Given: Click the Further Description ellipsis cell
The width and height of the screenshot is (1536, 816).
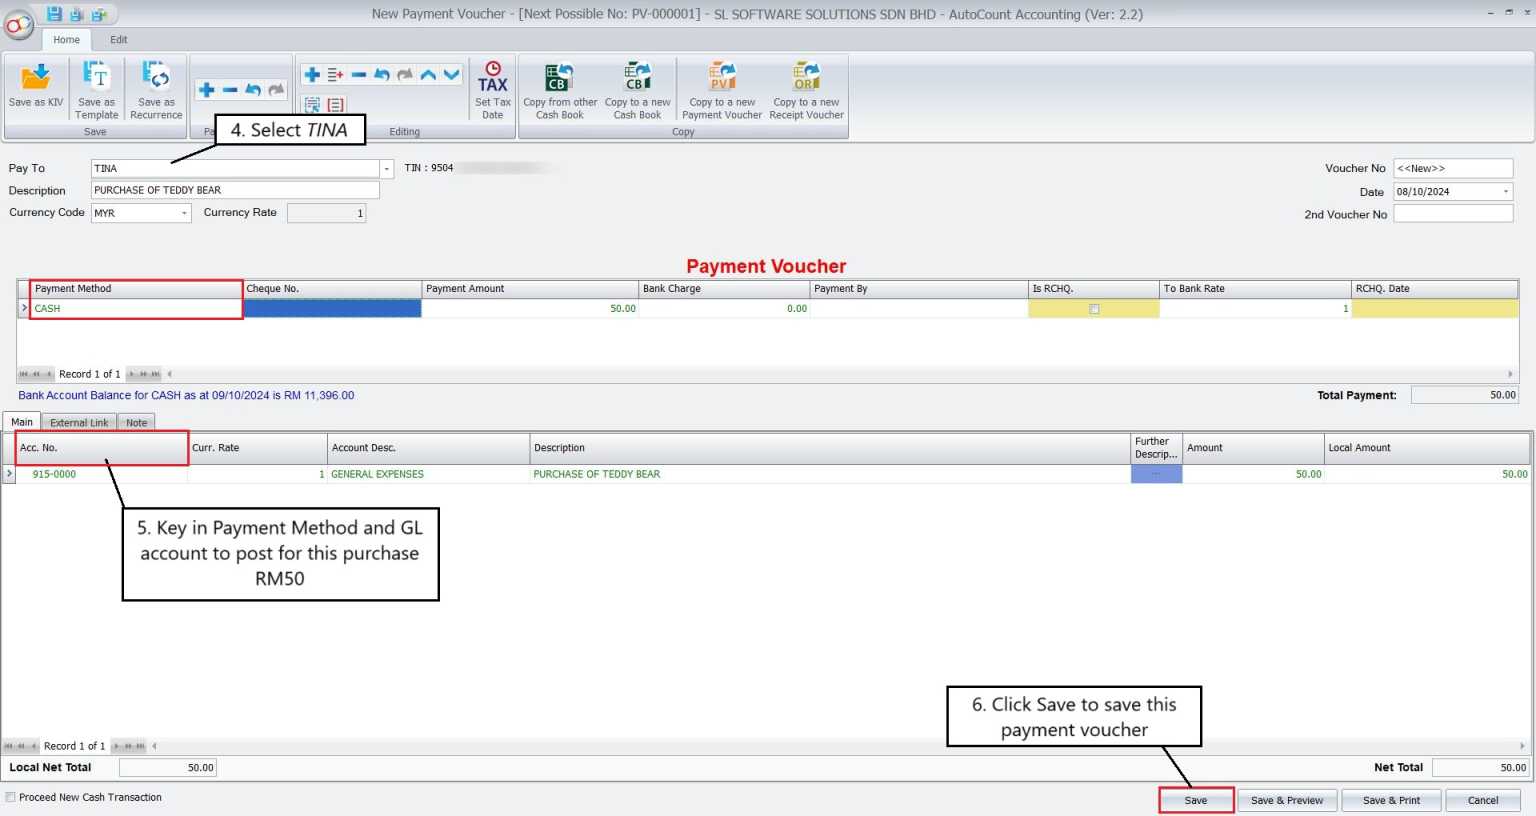Looking at the screenshot, I should 1156,474.
